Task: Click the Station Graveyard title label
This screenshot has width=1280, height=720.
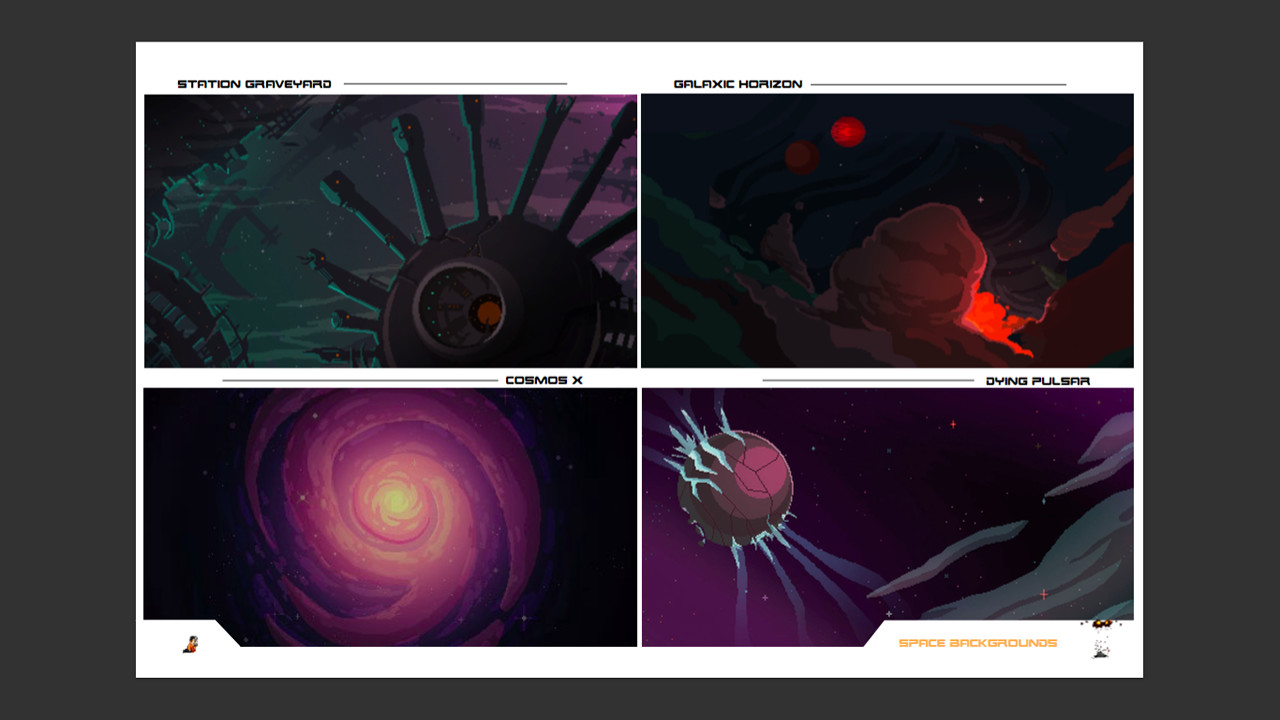Action: (254, 83)
